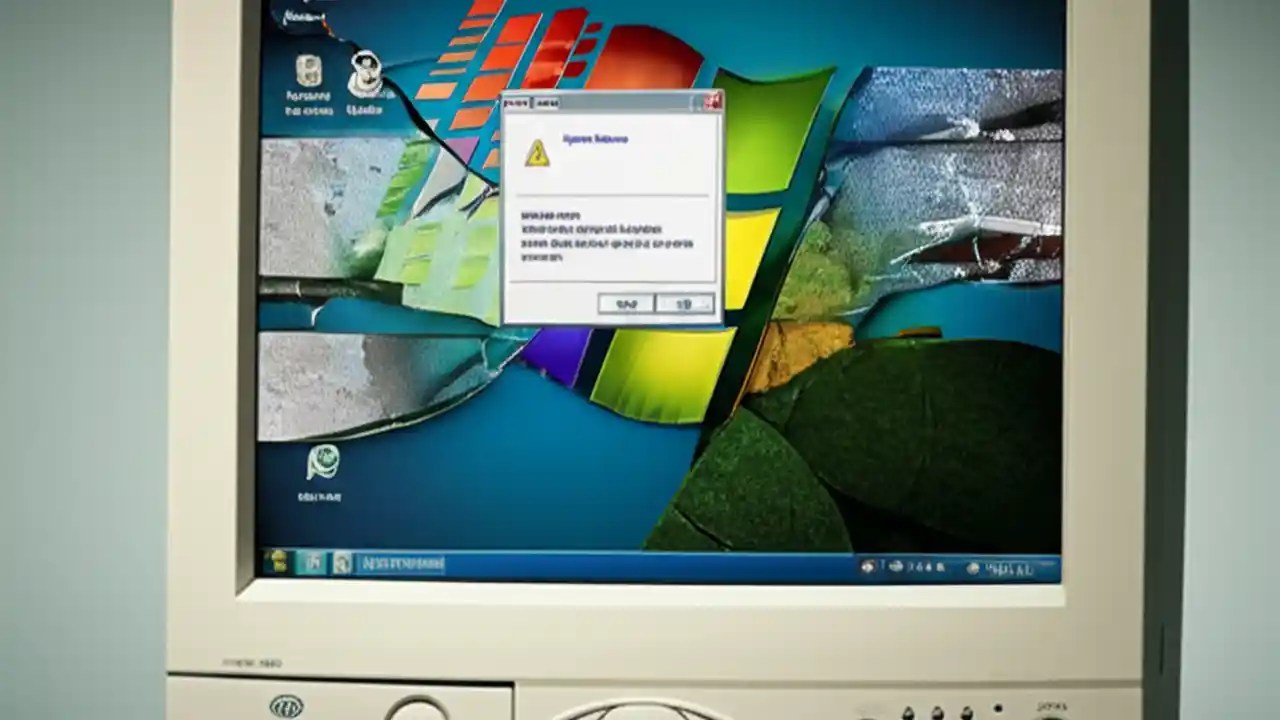Click the warning triangle icon in the dialog
The height and width of the screenshot is (720, 1280).
pyautogui.click(x=537, y=155)
